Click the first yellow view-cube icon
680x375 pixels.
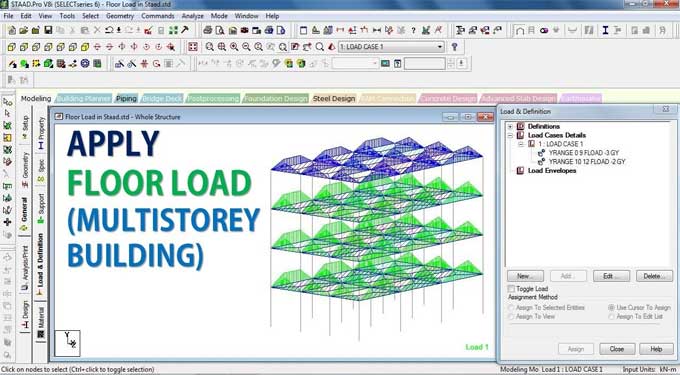coord(12,47)
